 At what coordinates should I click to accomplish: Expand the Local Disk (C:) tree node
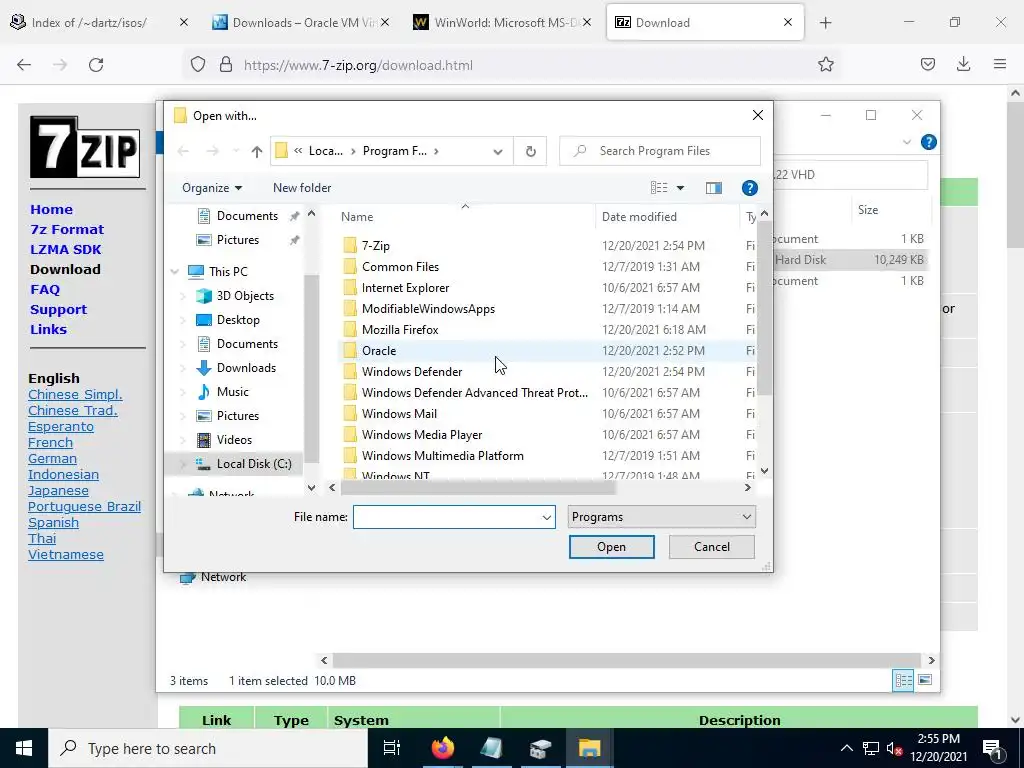pos(183,464)
